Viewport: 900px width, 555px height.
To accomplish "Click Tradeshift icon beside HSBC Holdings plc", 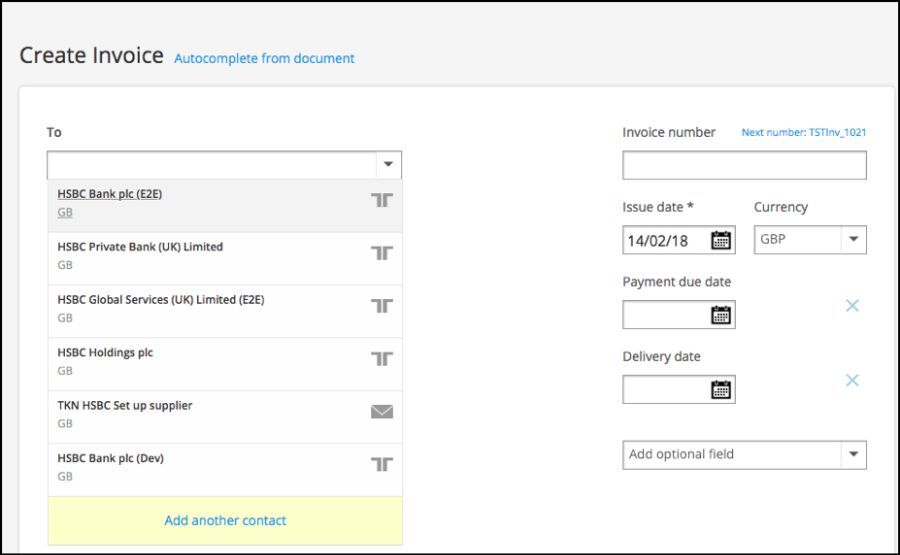I will pos(382,359).
